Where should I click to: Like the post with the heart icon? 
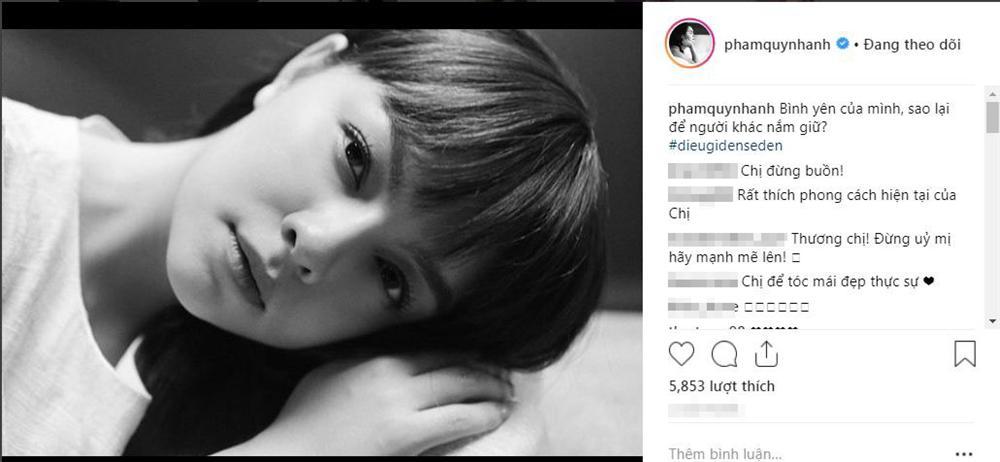coord(681,354)
